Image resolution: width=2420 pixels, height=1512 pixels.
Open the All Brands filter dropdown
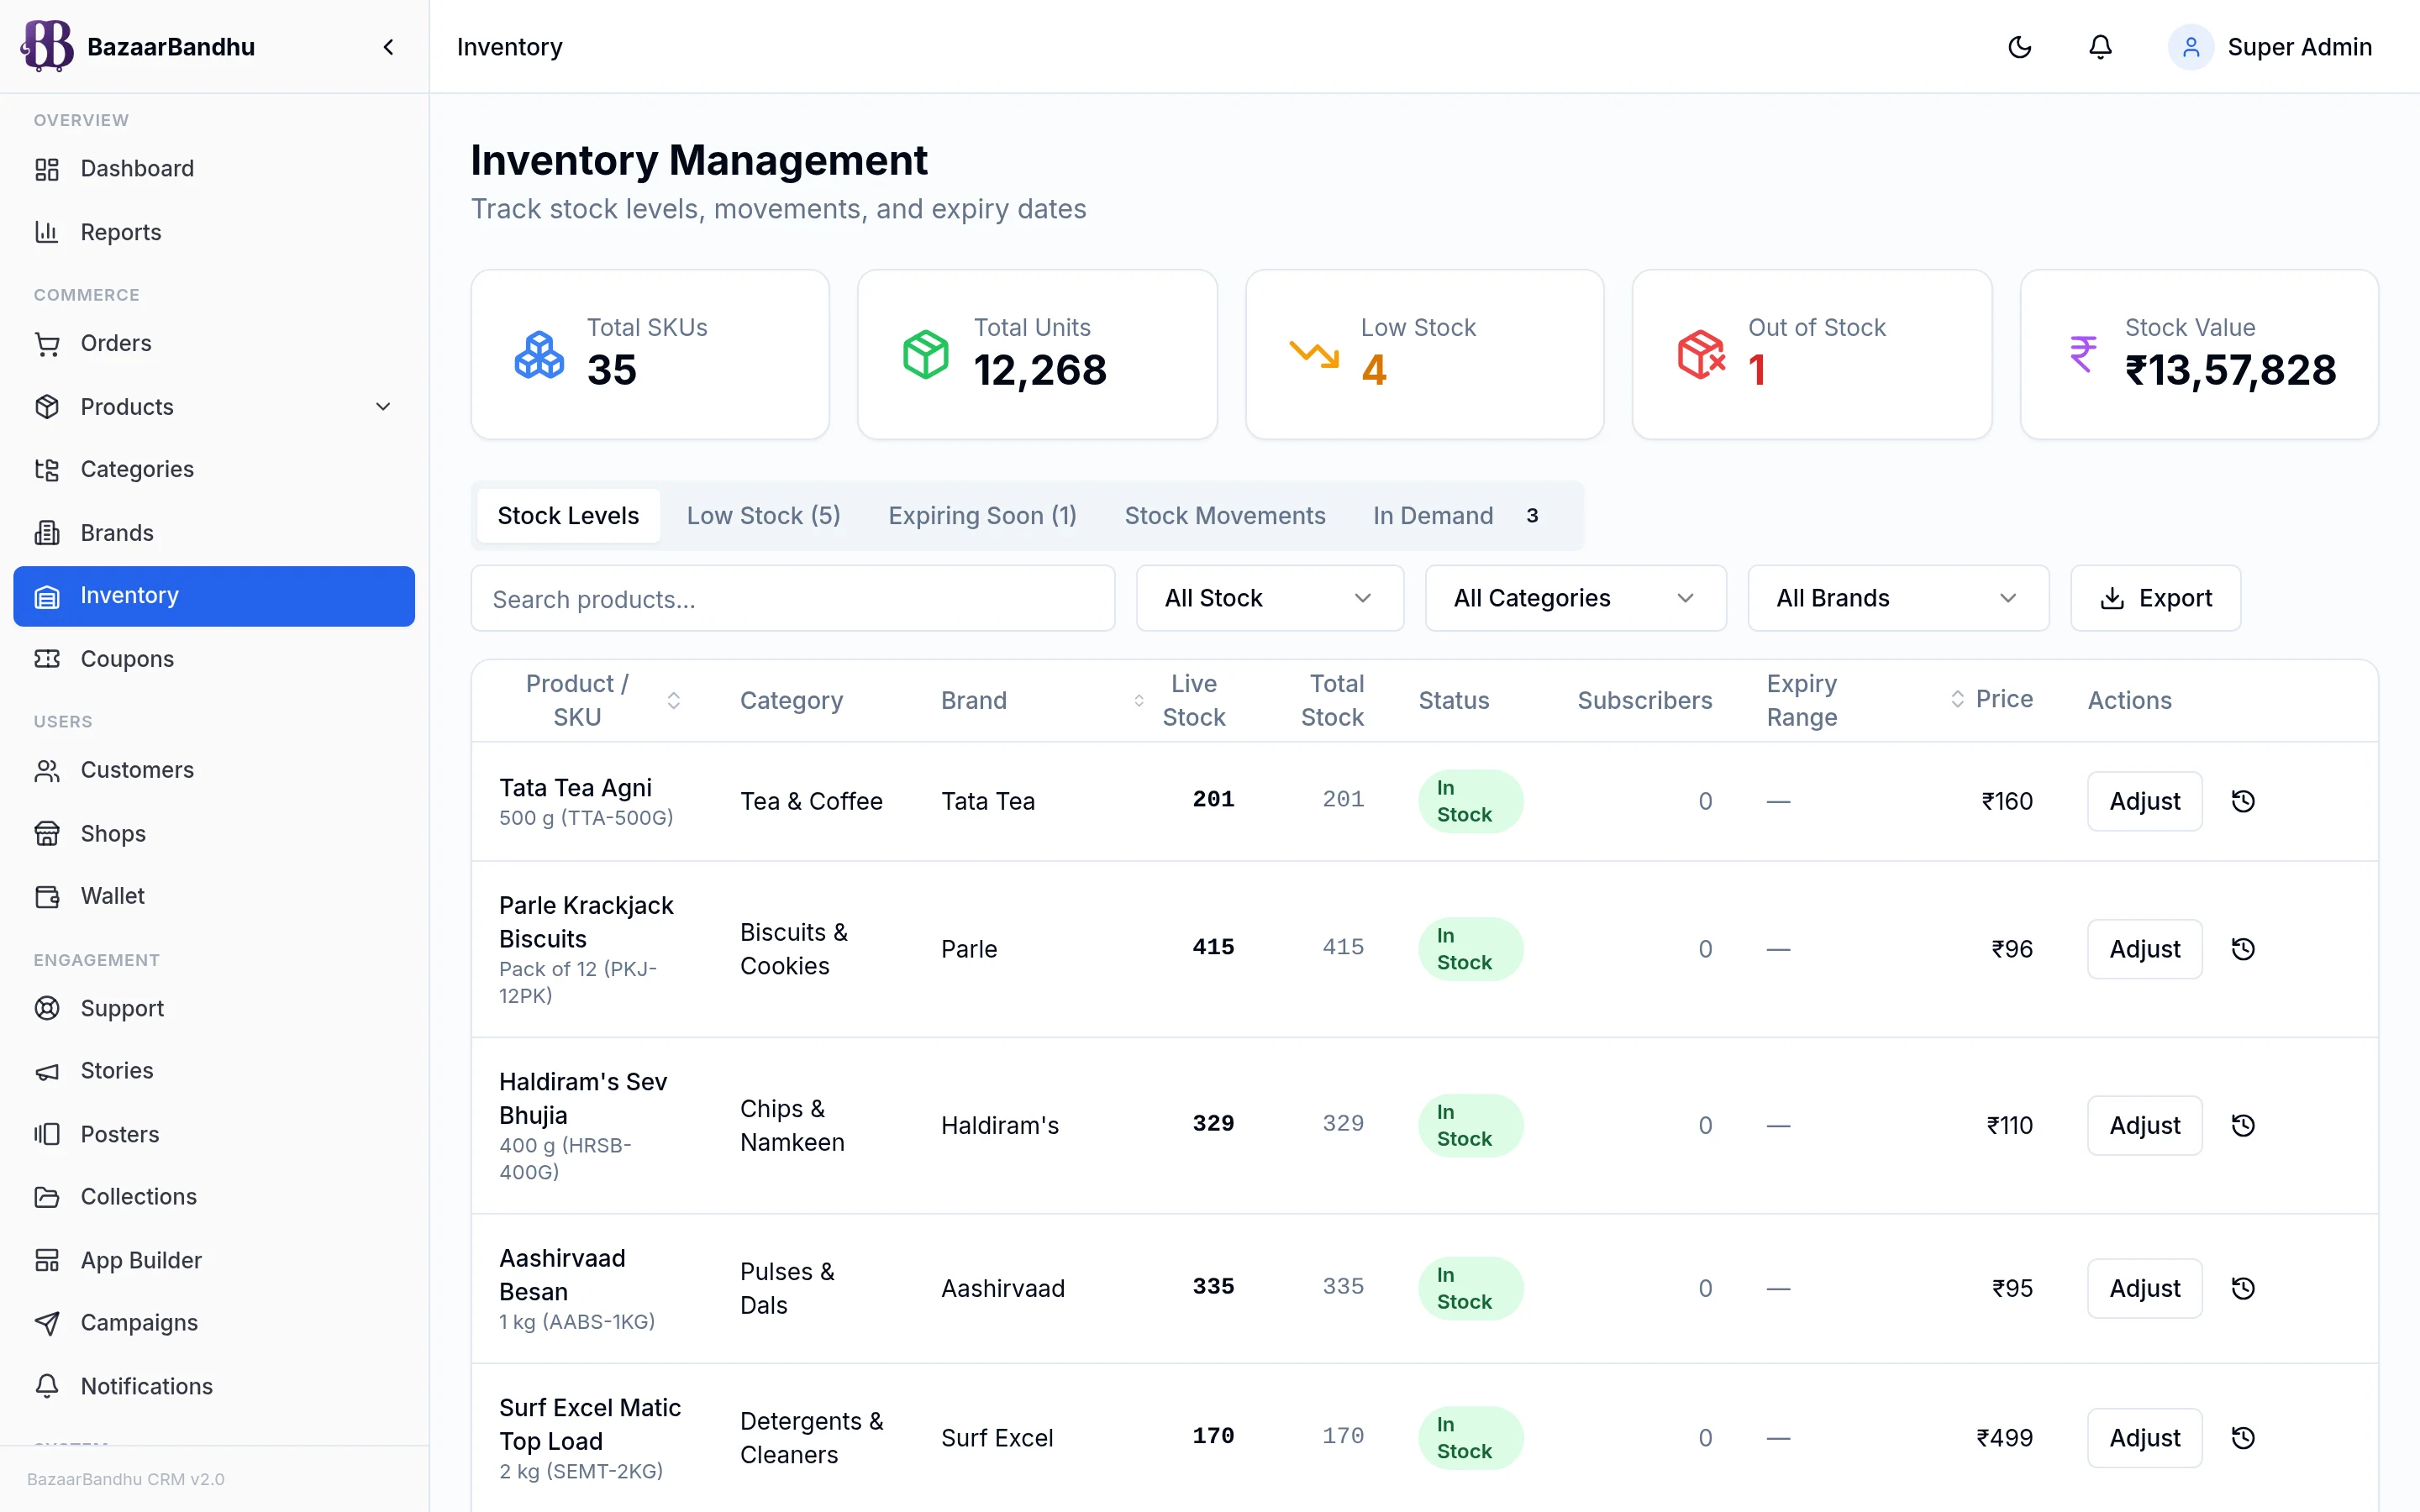(1898, 598)
